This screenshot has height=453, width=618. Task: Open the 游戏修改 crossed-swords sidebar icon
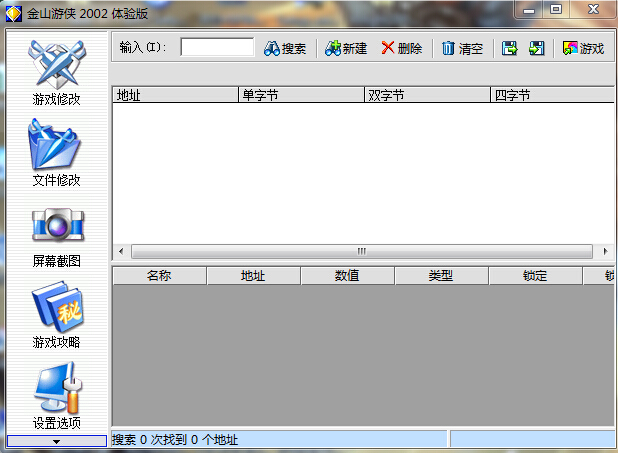pyautogui.click(x=57, y=72)
